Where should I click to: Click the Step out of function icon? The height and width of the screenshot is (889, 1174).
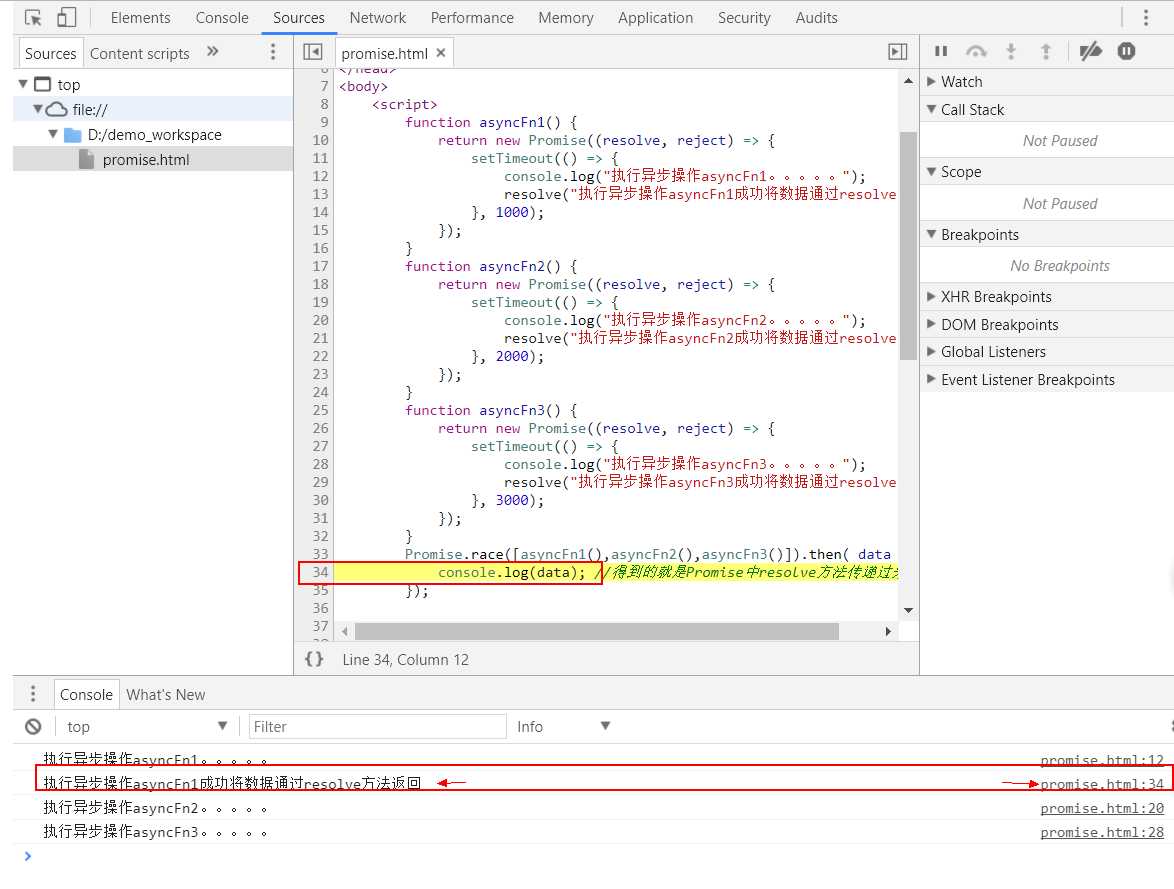1045,51
